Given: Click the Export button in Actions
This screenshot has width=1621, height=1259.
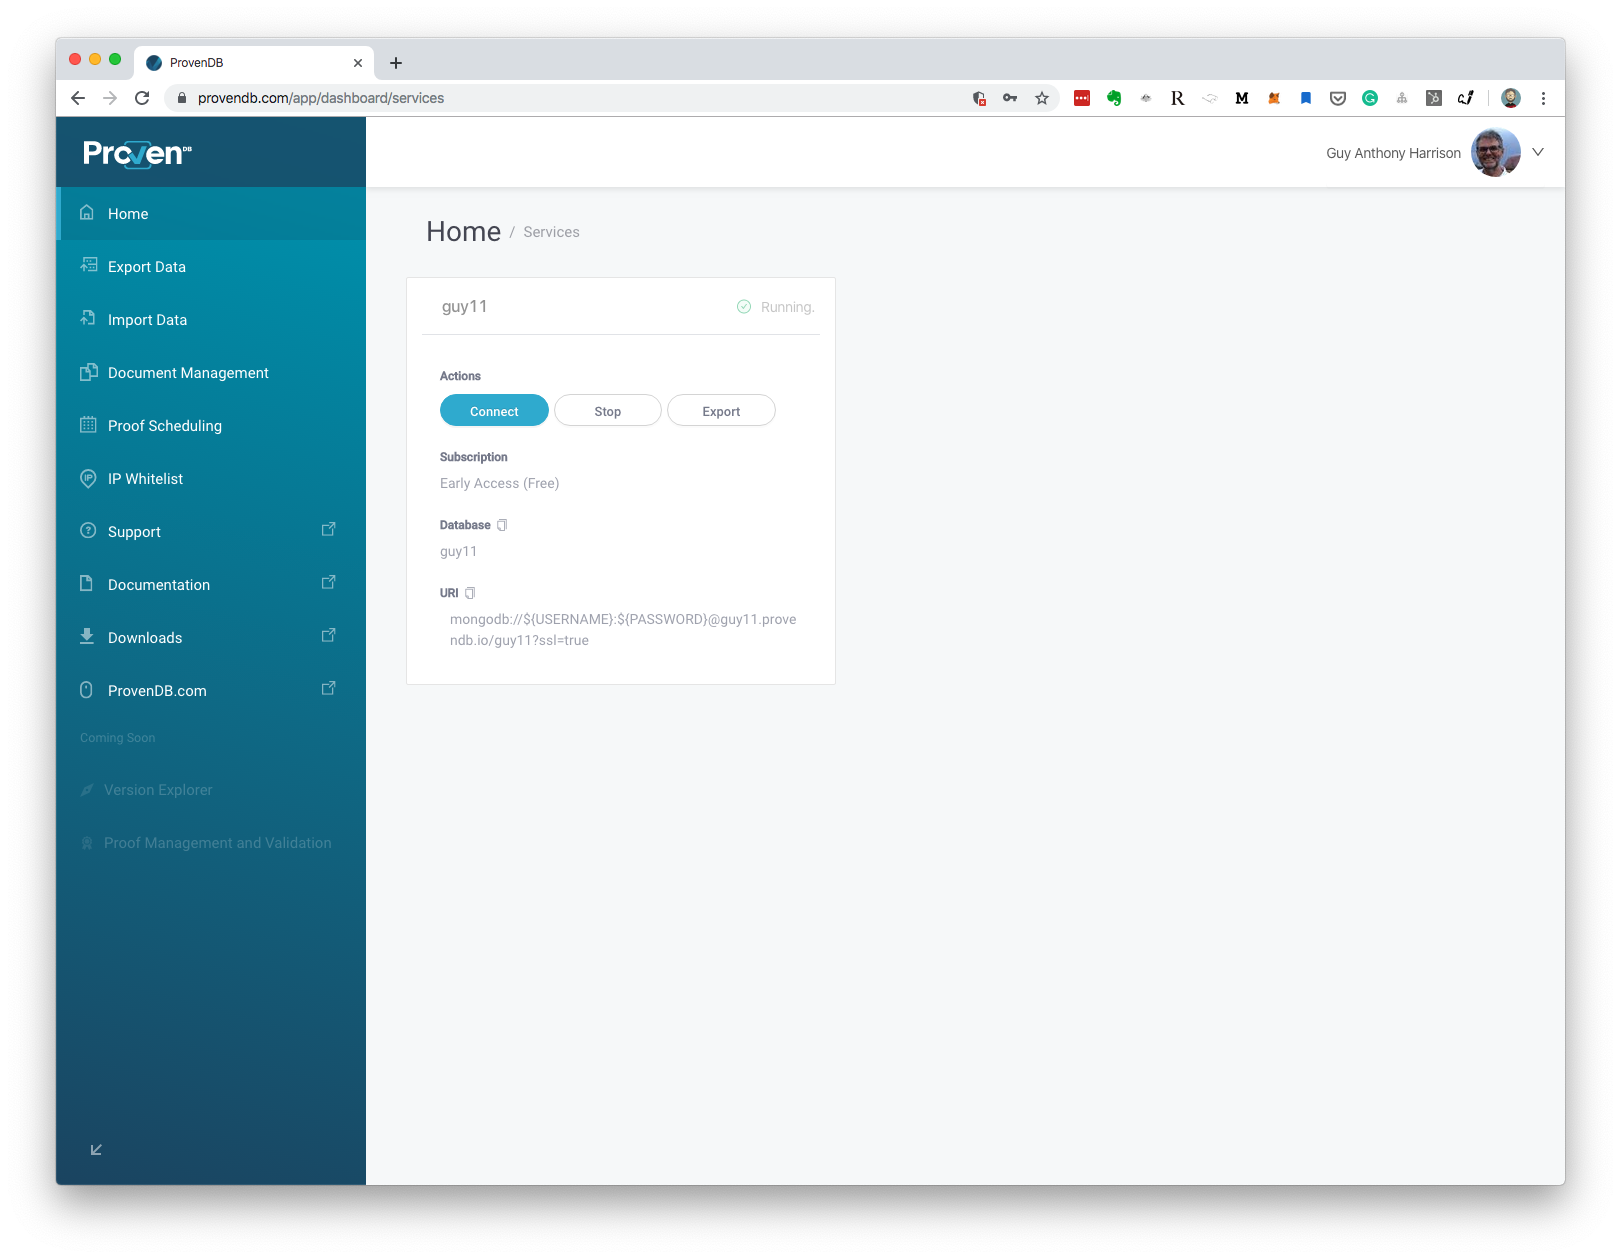Looking at the screenshot, I should [721, 411].
